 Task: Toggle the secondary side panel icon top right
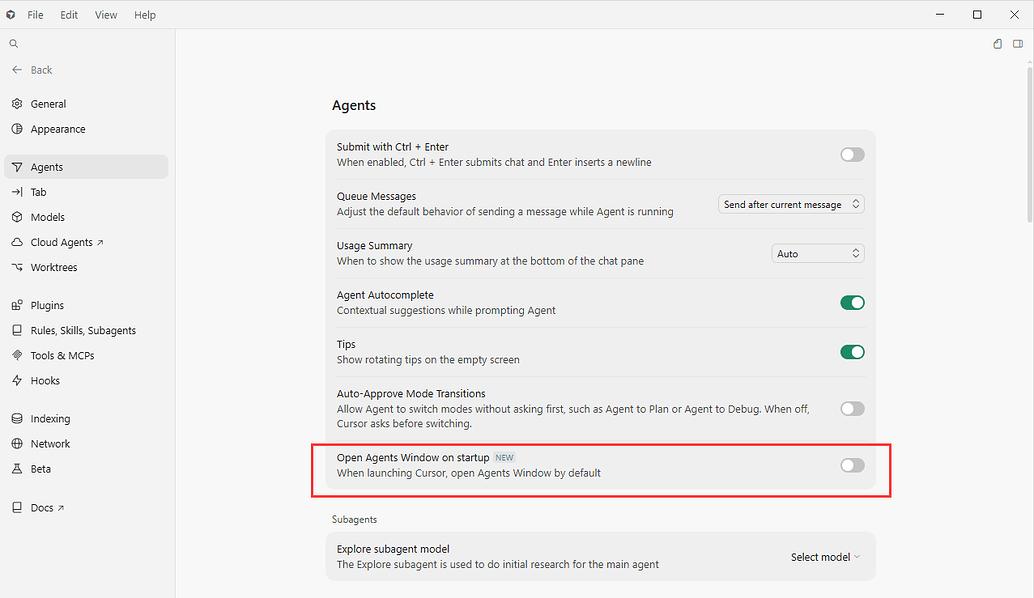pos(1018,44)
